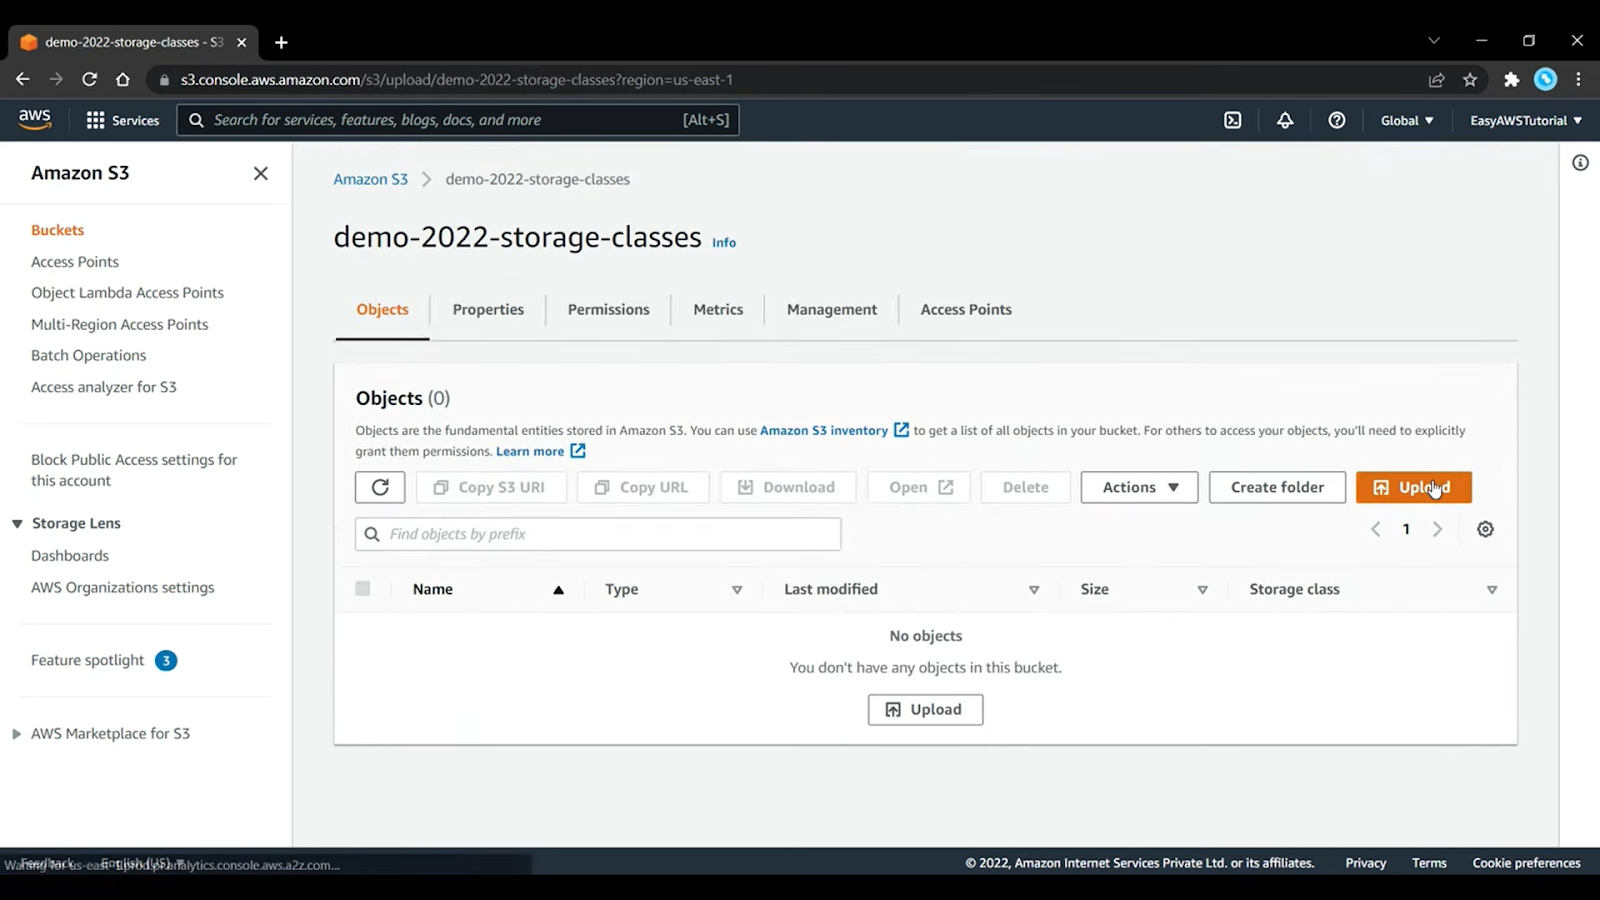Screen dimensions: 1600x900
Task: Open Feature spotlight in sidebar
Action: point(88,661)
